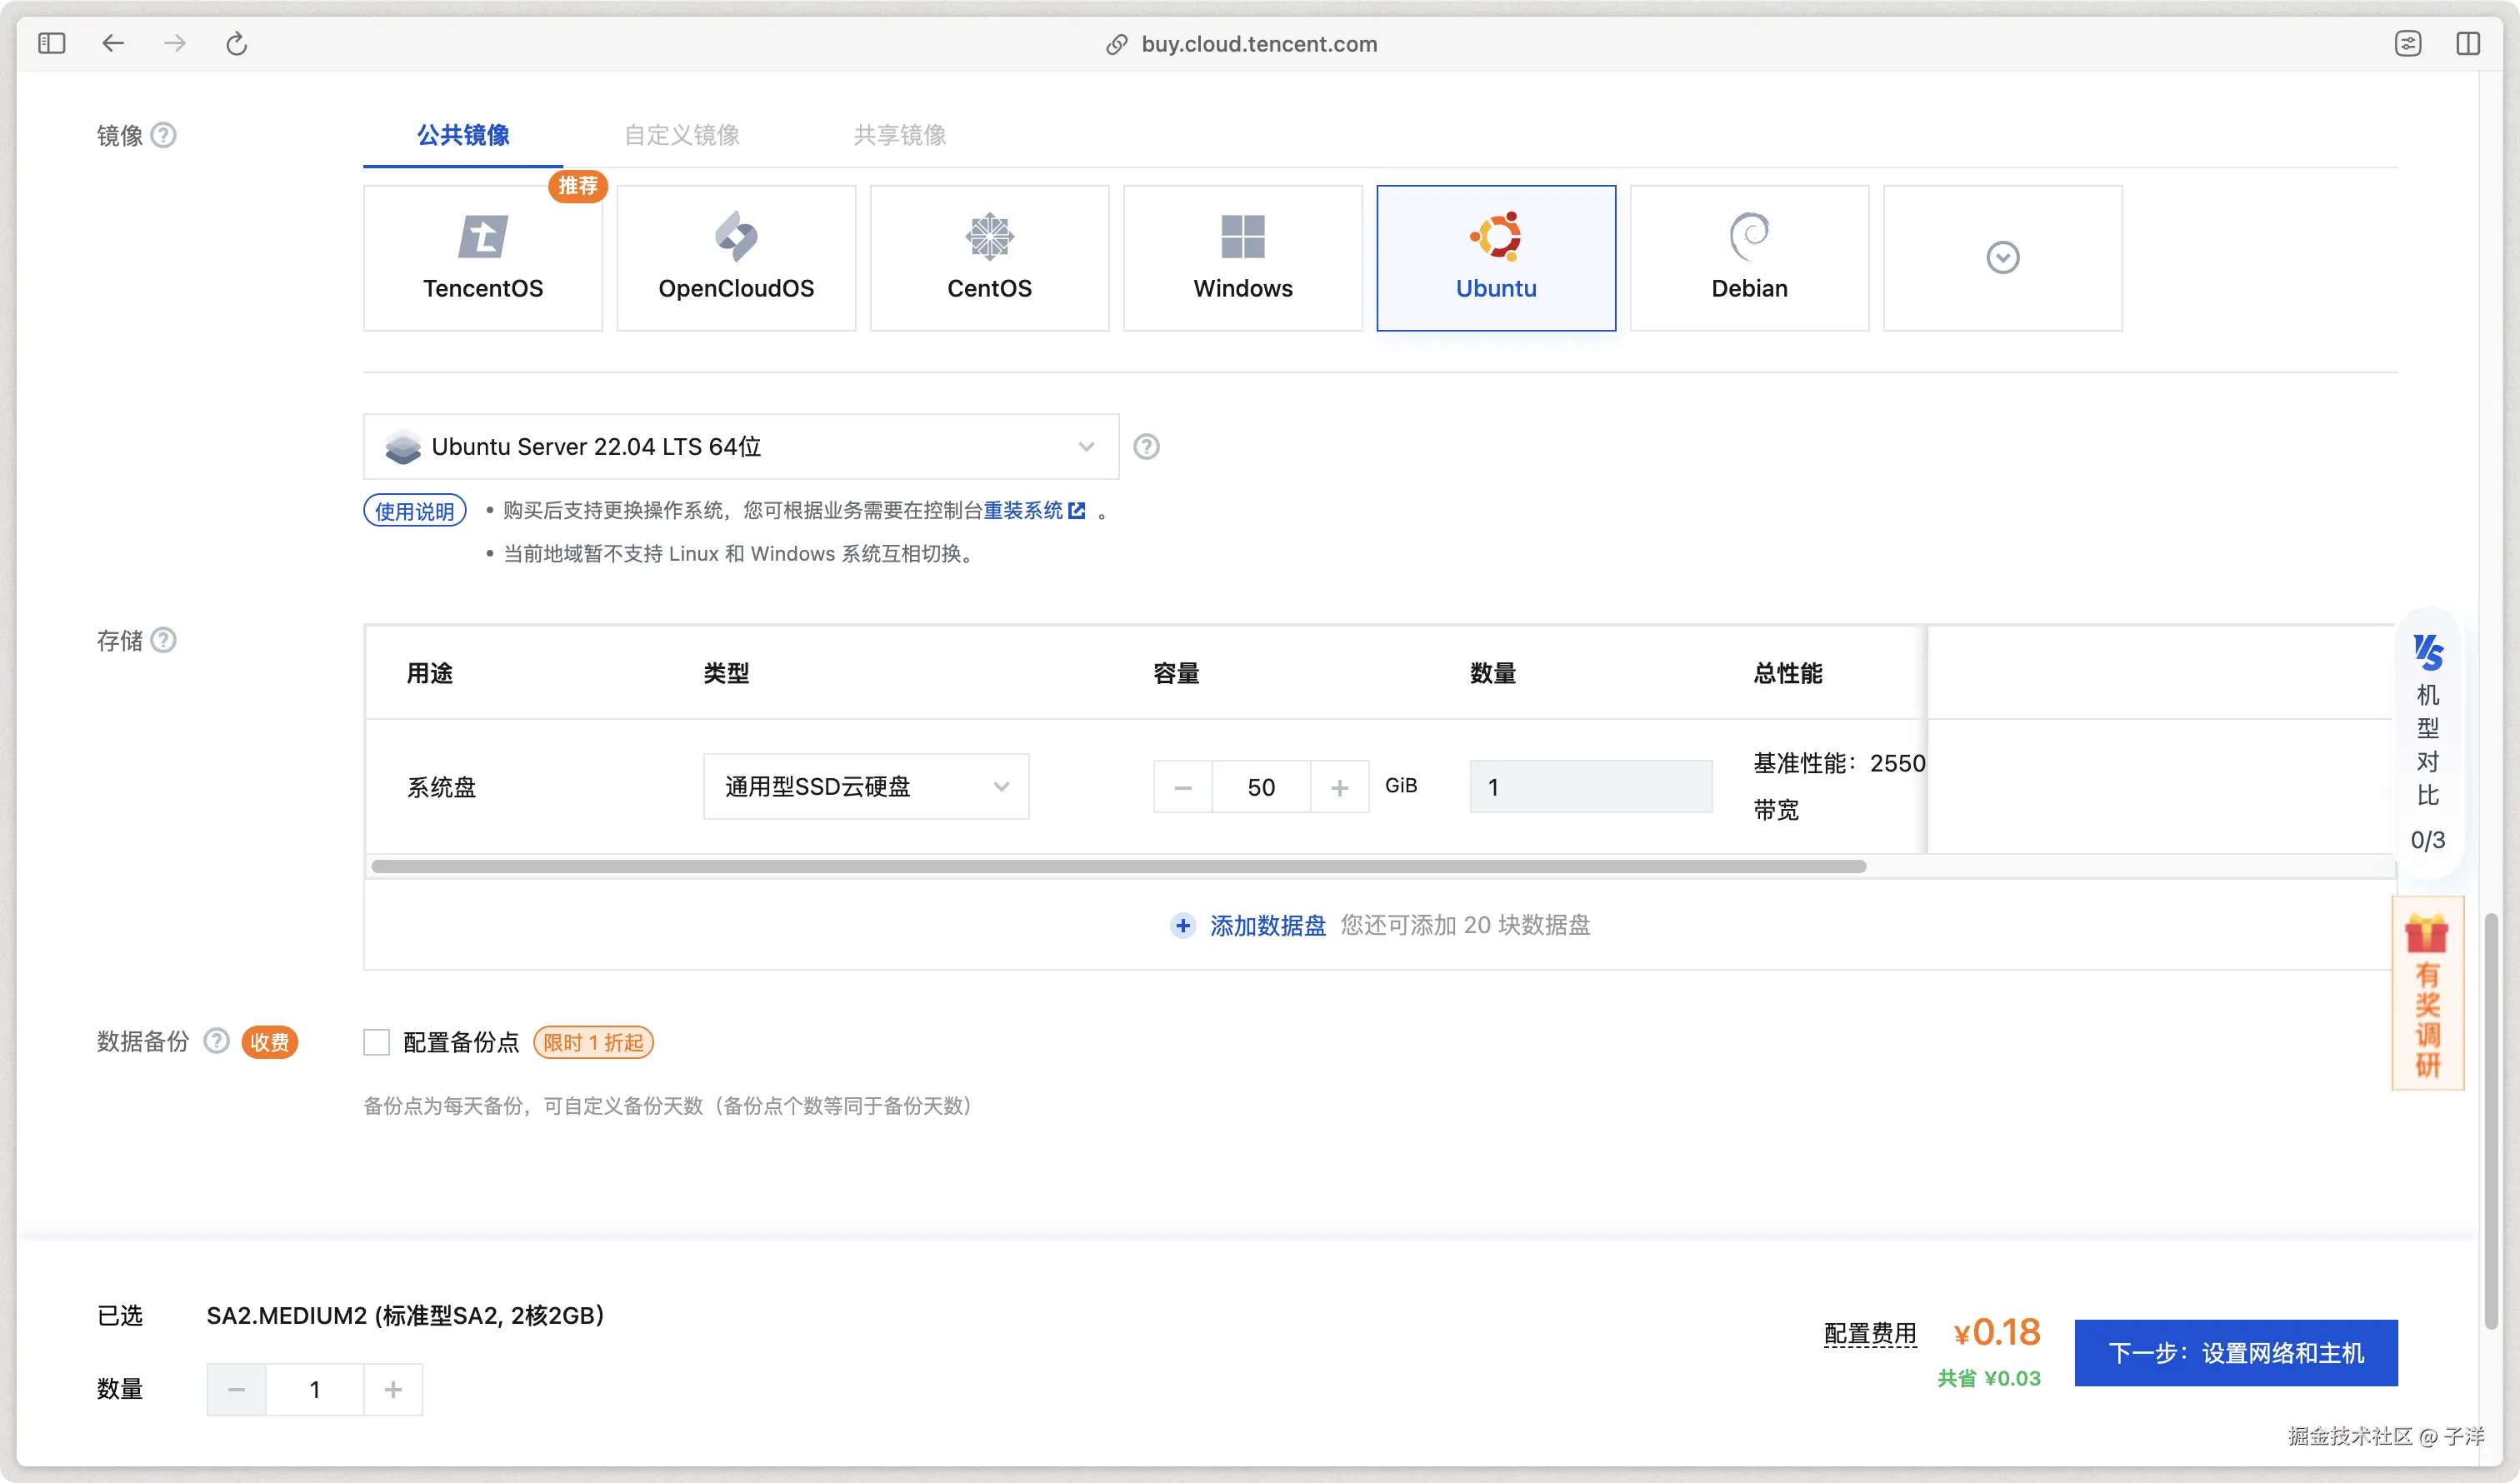Expand more image types chevron tile
Screen dimensions: 2520x1483
(x=2002, y=257)
